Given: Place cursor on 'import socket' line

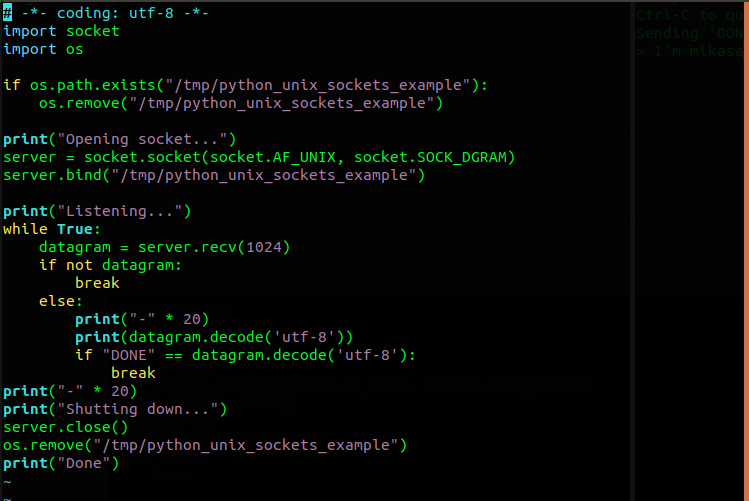Looking at the screenshot, I should pyautogui.click(x=61, y=32).
